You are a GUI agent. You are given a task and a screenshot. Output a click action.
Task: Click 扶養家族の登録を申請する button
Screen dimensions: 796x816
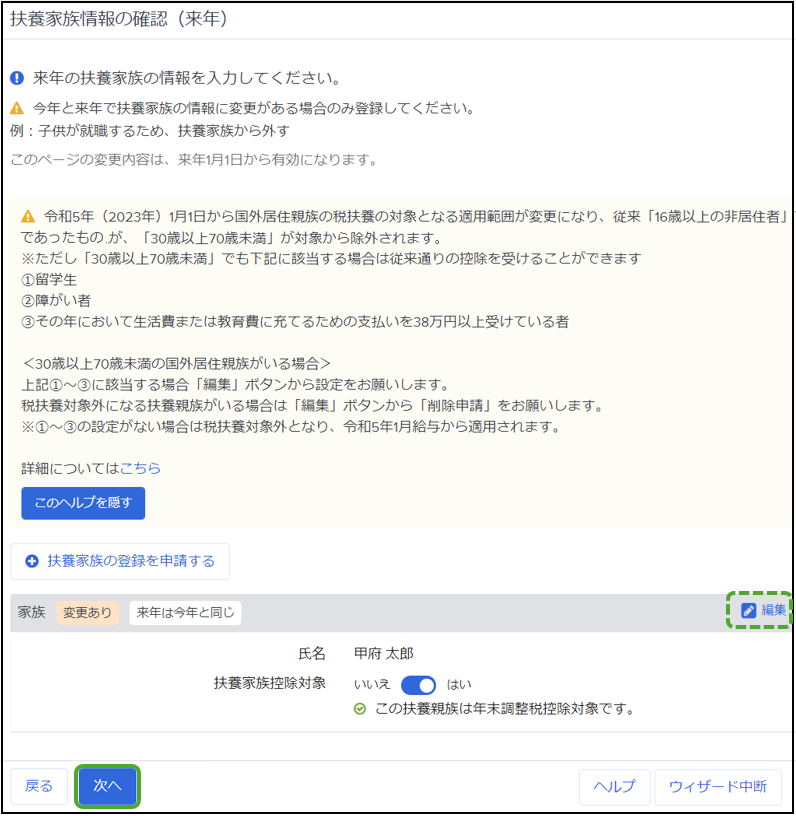(x=120, y=561)
